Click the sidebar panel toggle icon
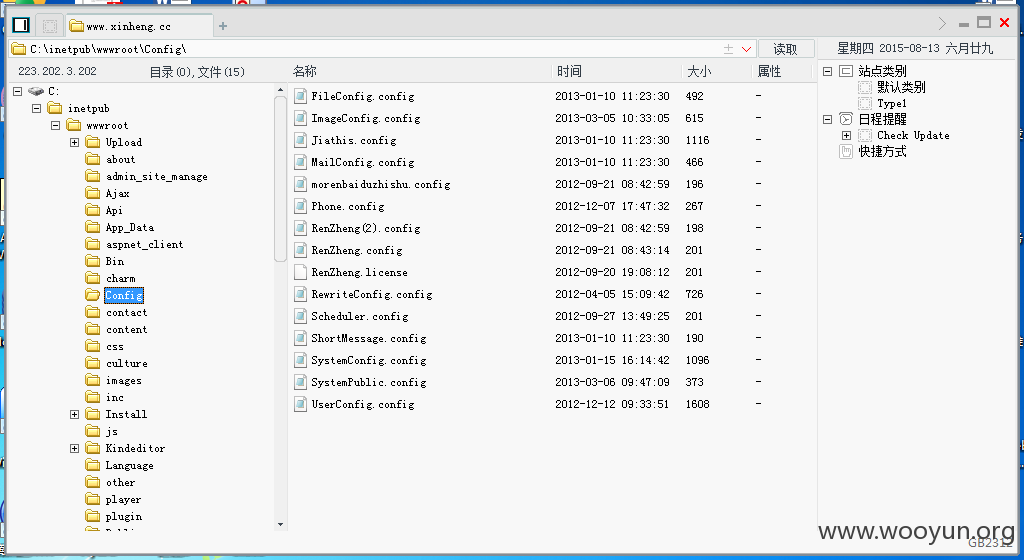 pos(21,25)
